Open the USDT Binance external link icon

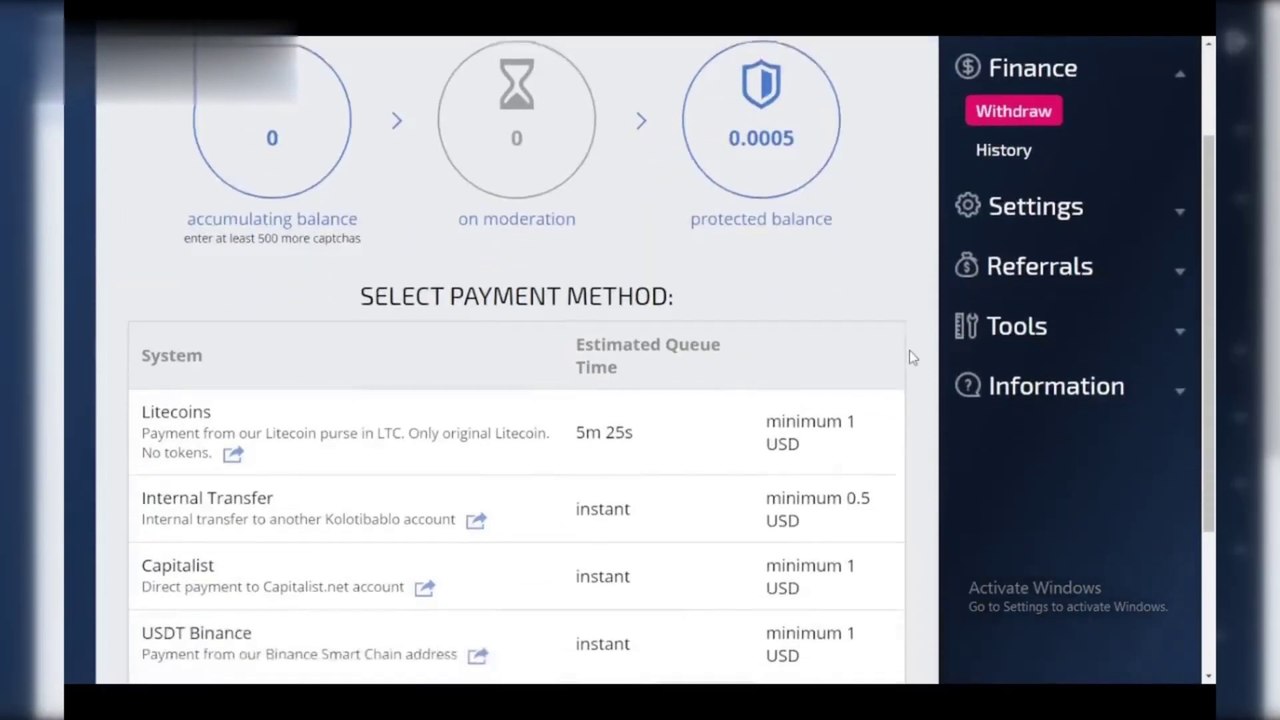(x=478, y=656)
